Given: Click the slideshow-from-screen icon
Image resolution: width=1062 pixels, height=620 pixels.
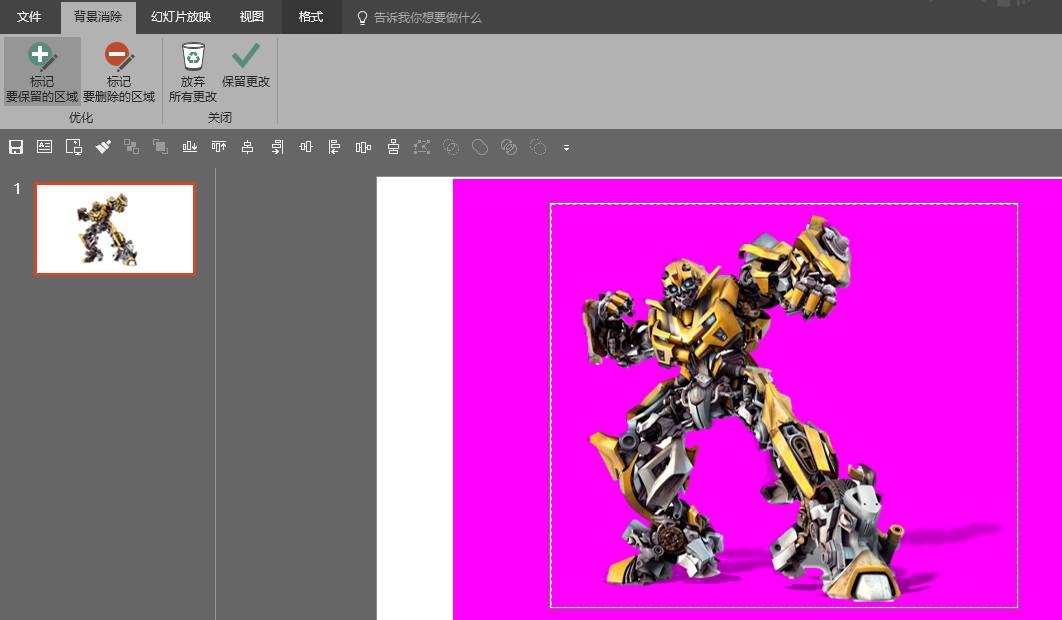Looking at the screenshot, I should pyautogui.click(x=74, y=147).
